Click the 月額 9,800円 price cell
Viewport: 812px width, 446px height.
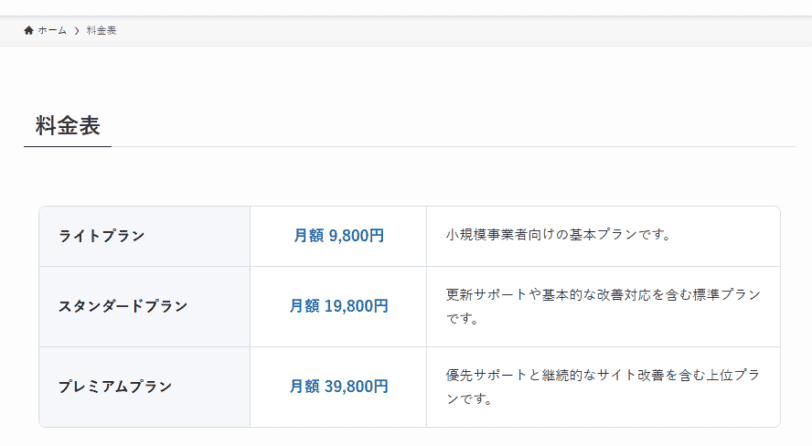339,236
